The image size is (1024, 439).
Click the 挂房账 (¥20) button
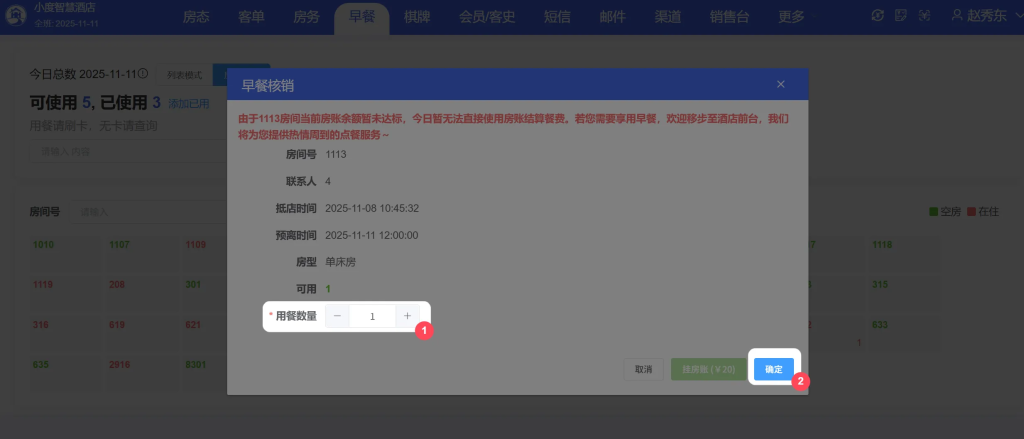(708, 369)
